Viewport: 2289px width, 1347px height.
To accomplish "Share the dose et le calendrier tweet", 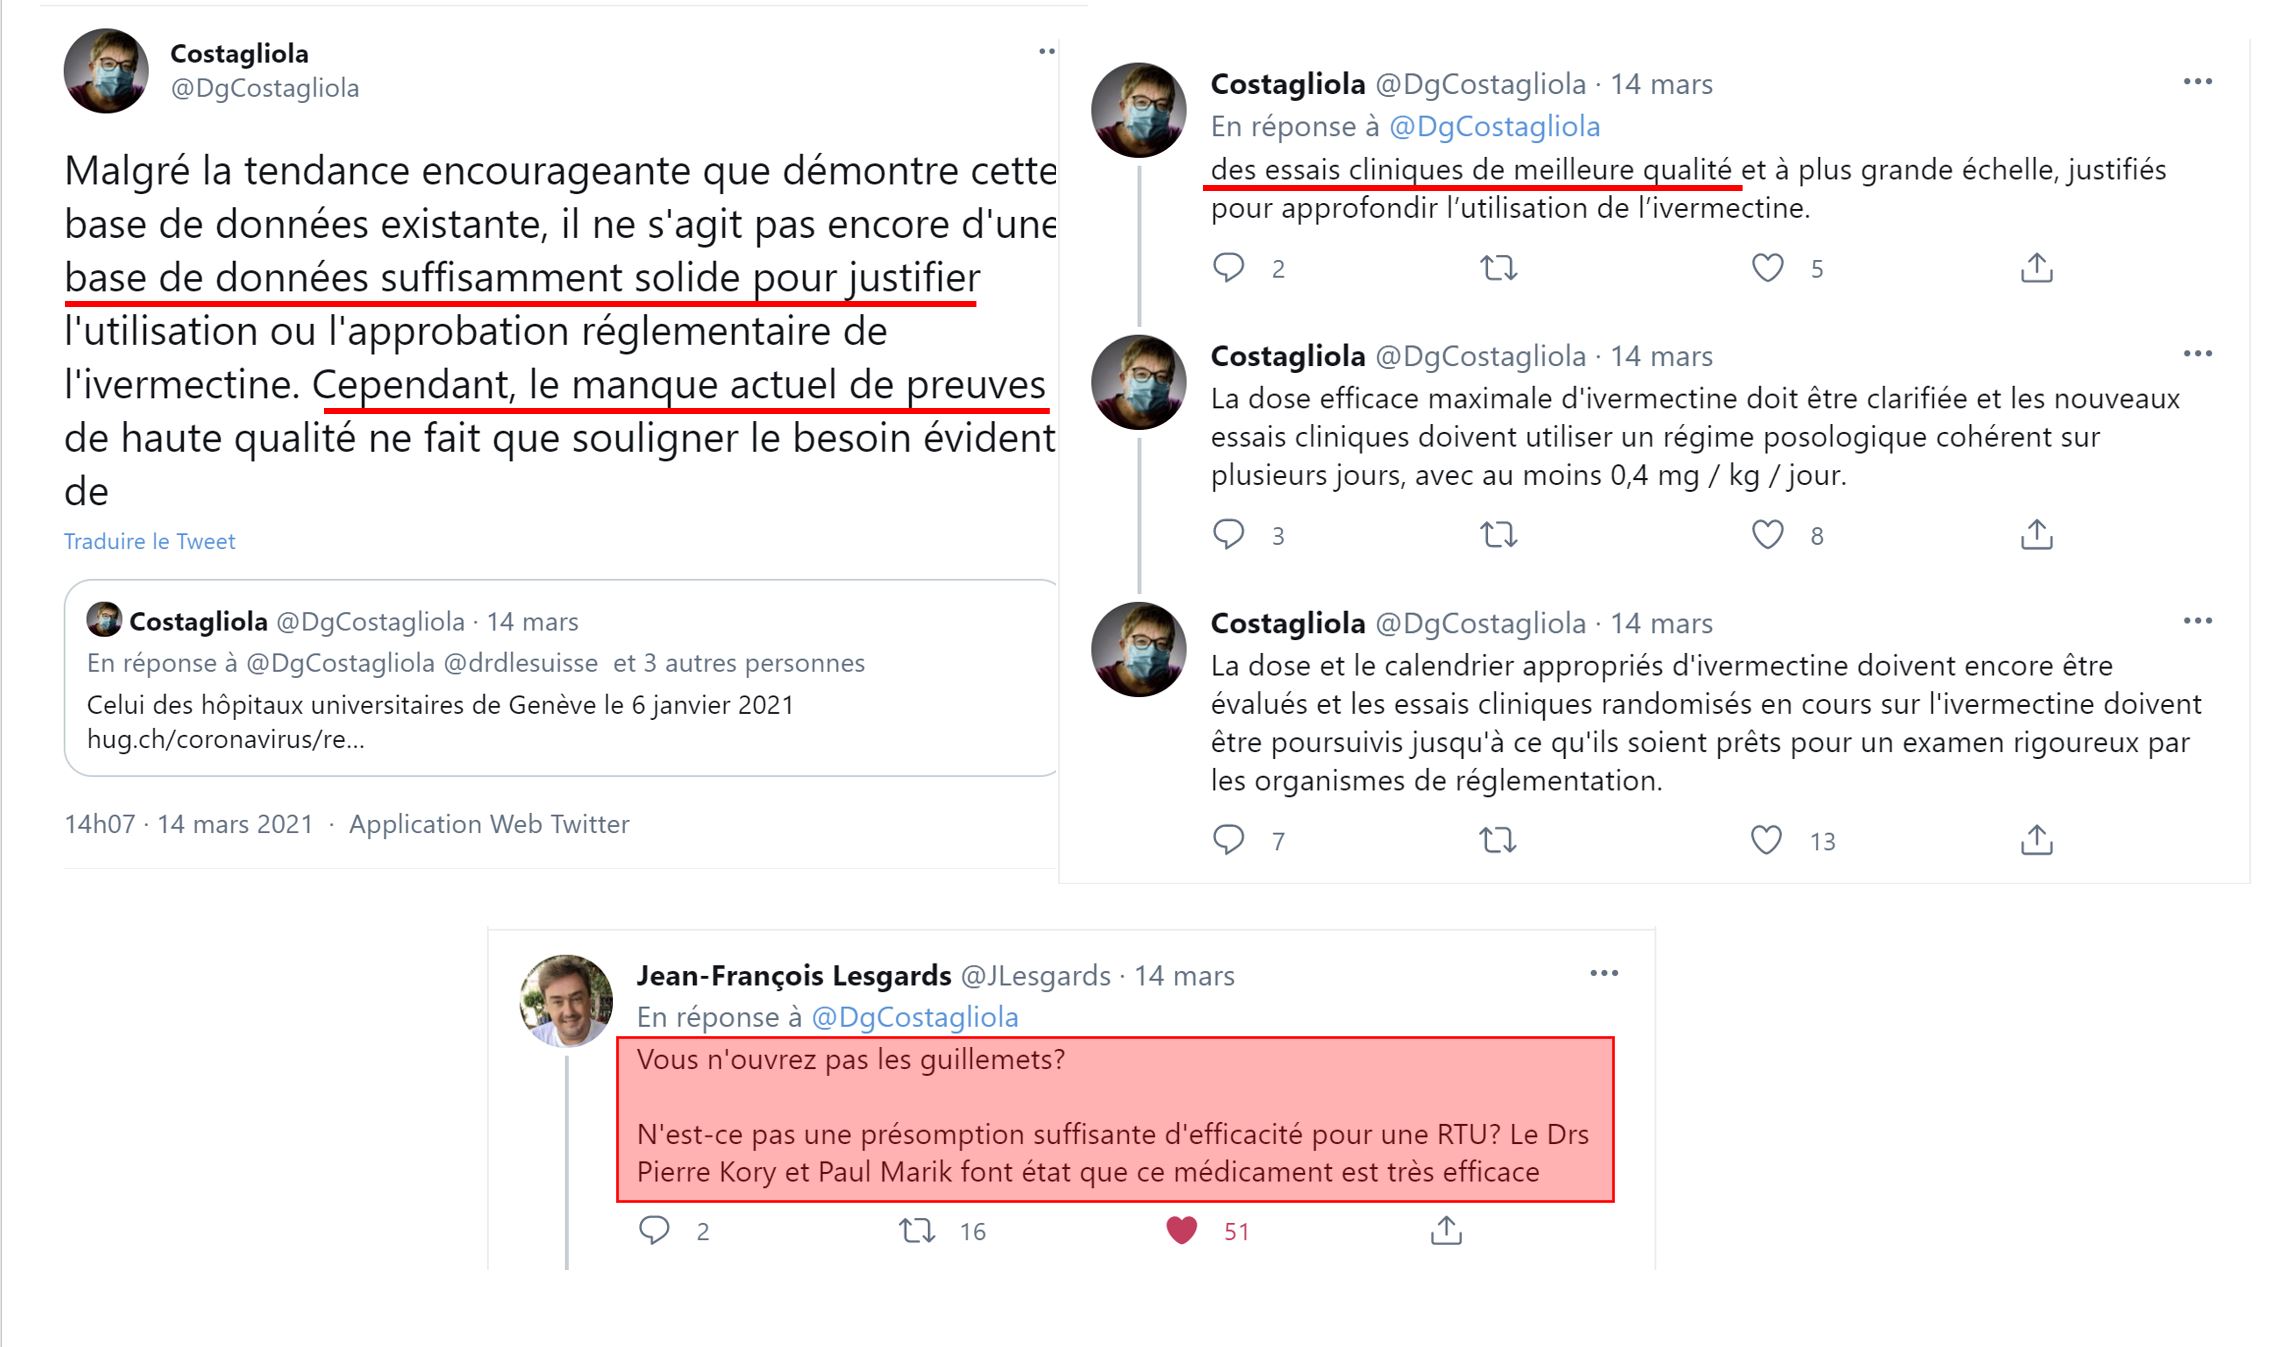I will tap(2036, 840).
